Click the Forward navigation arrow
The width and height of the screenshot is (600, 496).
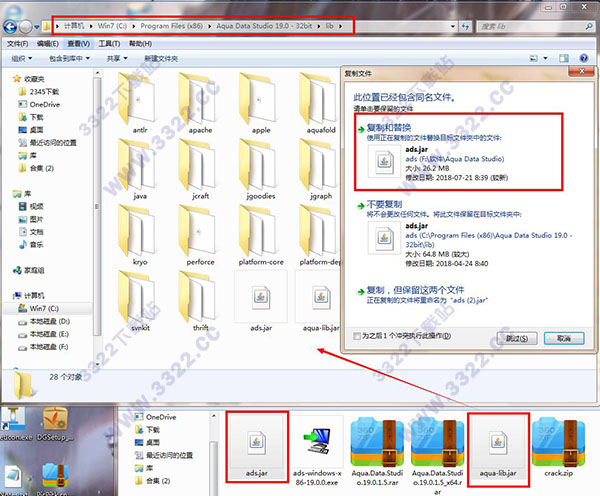click(x=26, y=26)
